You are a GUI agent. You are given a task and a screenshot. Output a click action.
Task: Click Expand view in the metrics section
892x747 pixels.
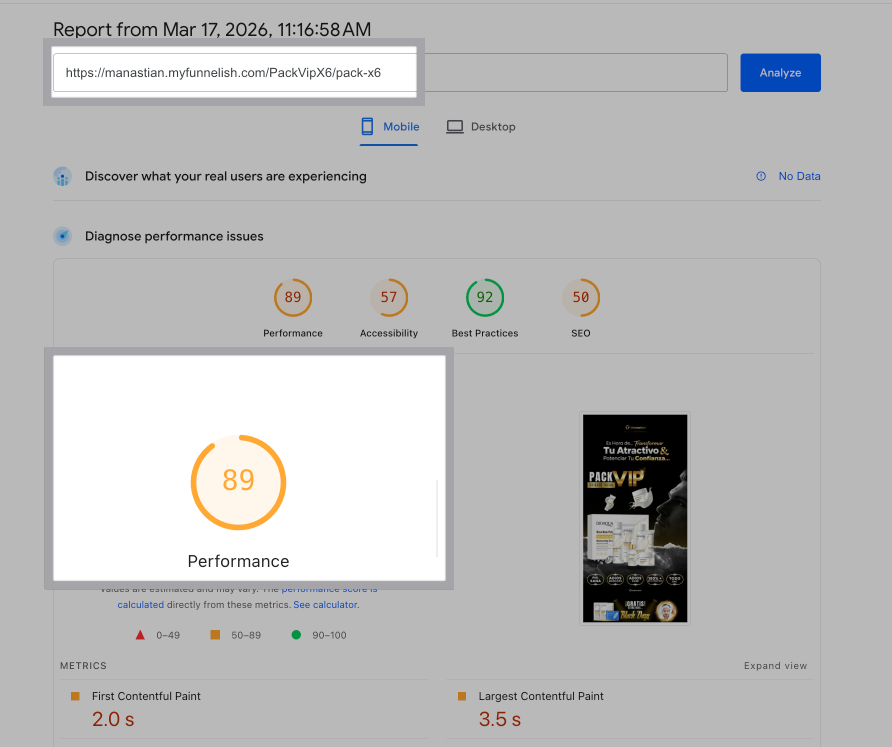[x=775, y=666]
